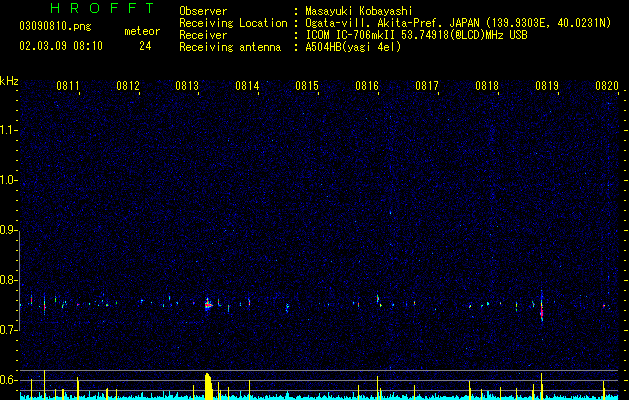Click the 1.0 kHz axis label

click(x=8, y=180)
